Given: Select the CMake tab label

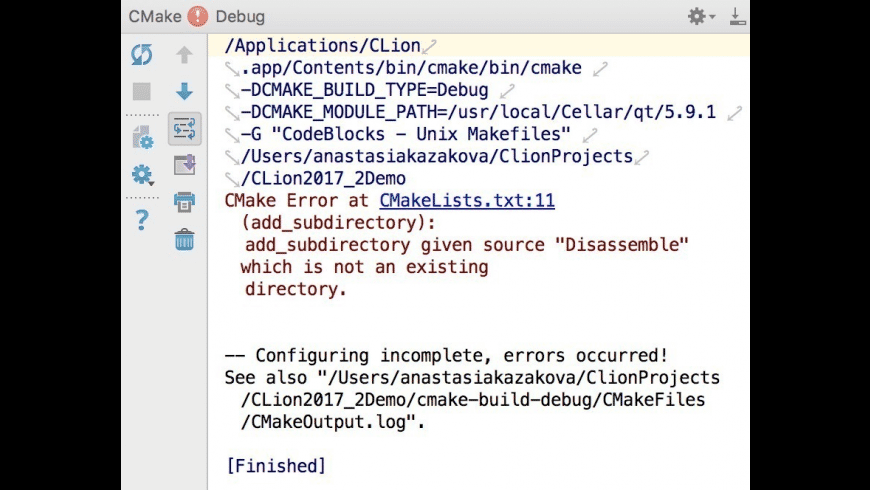Looking at the screenshot, I should [153, 16].
